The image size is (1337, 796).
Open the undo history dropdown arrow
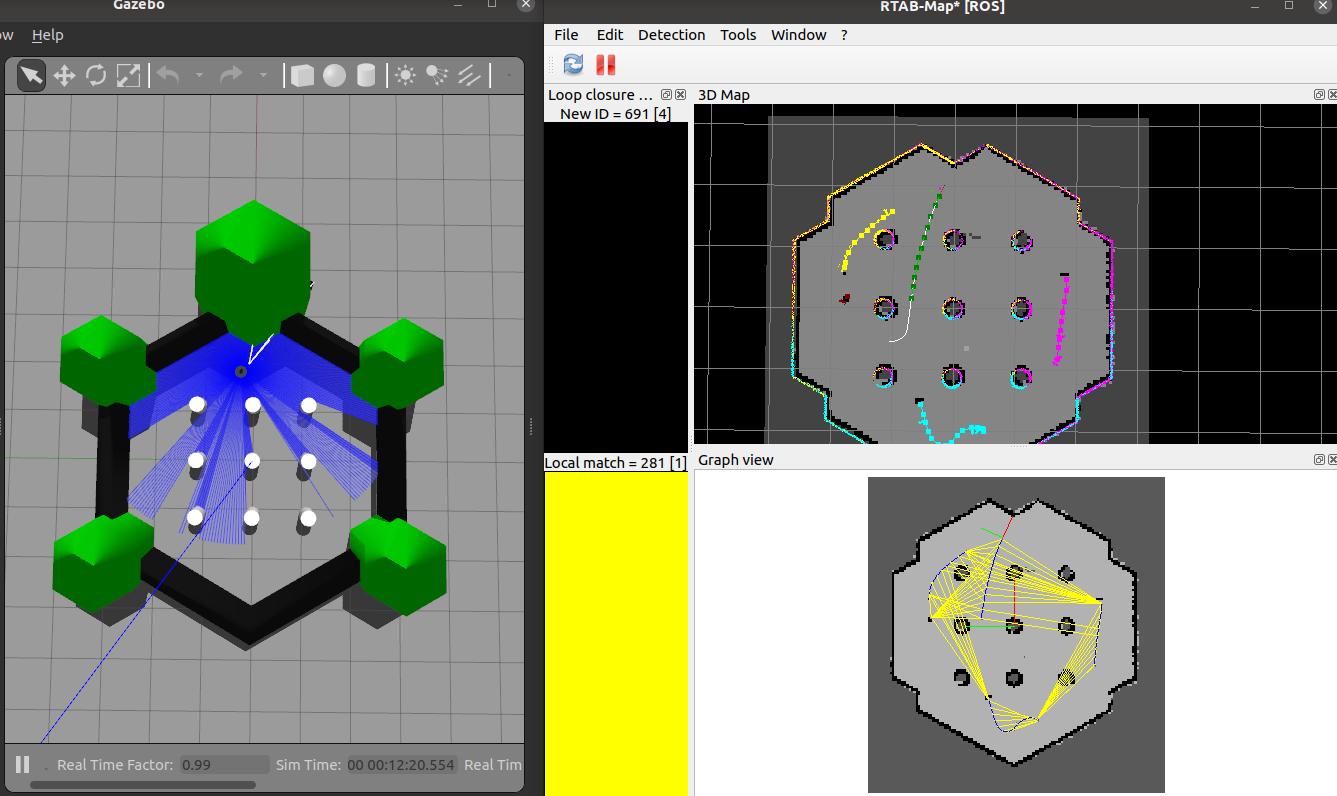[x=199, y=75]
